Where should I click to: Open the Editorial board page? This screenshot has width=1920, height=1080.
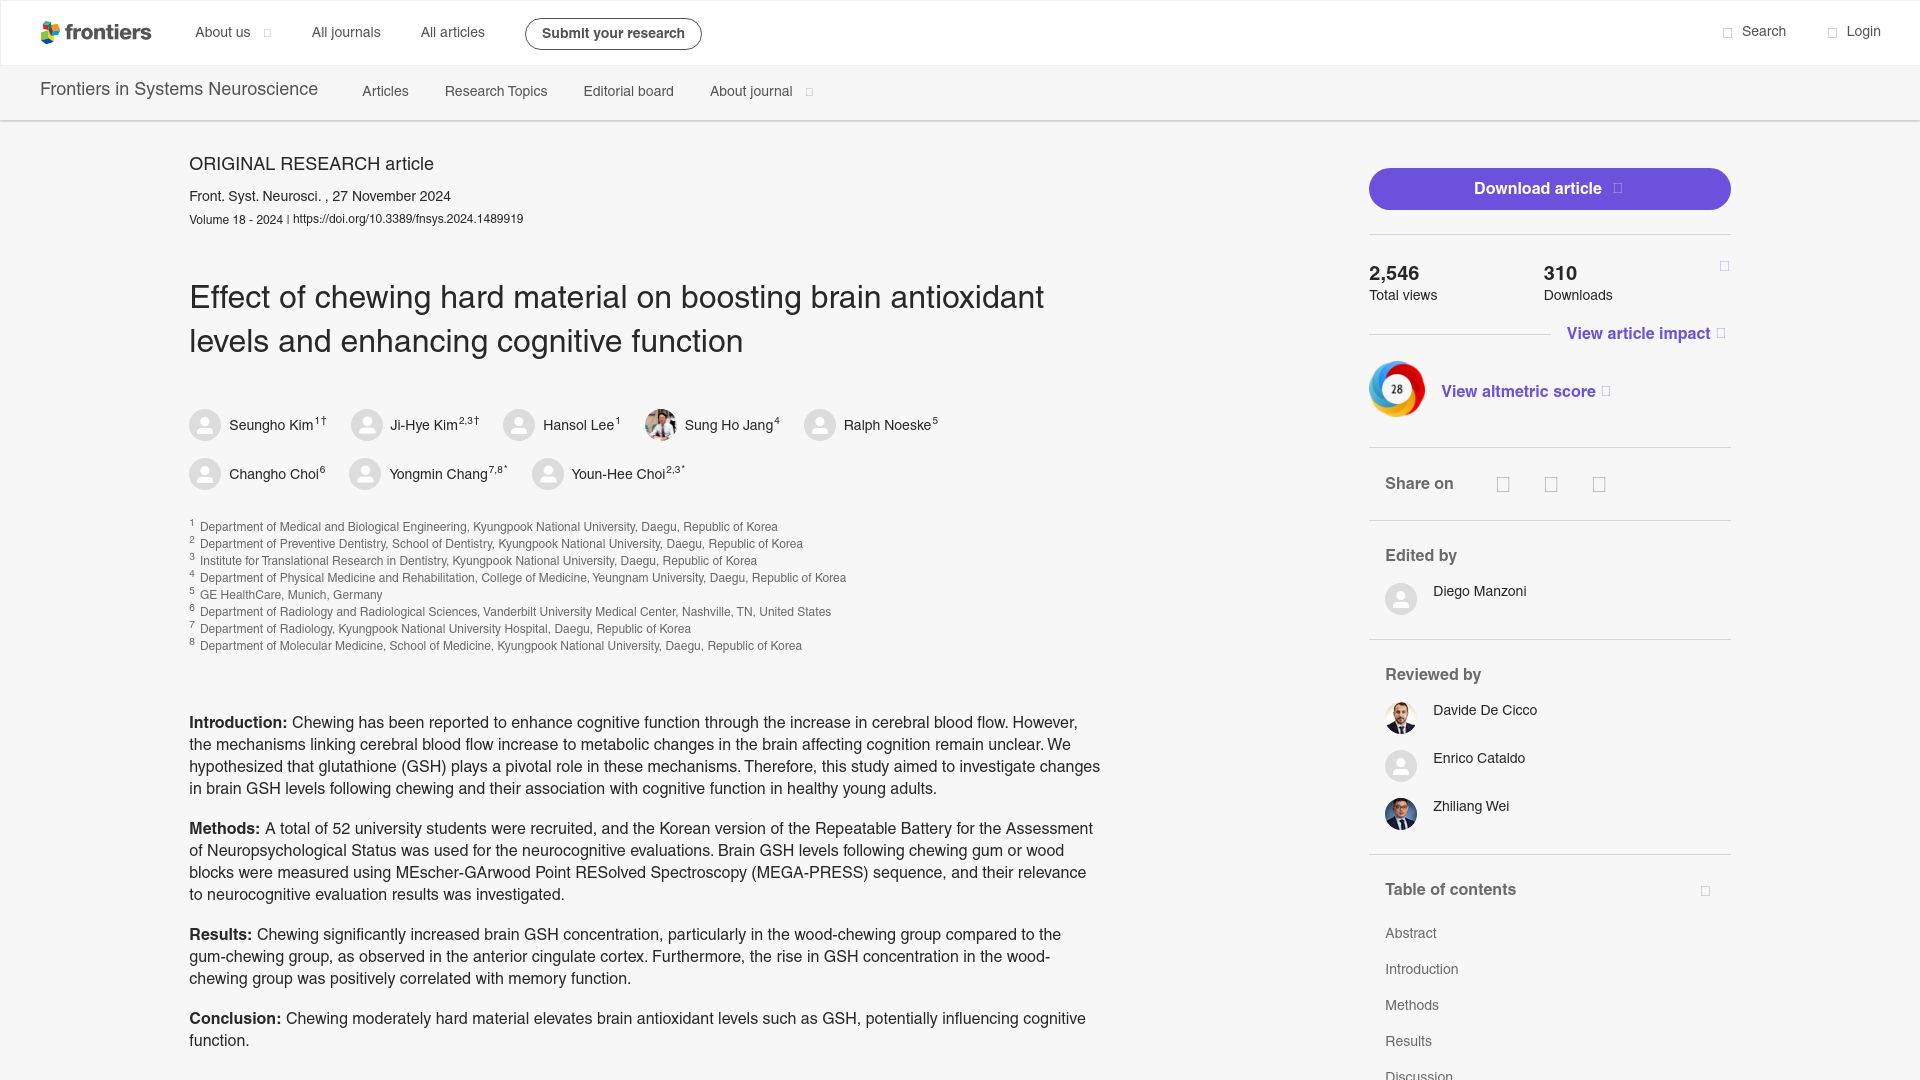(x=628, y=92)
